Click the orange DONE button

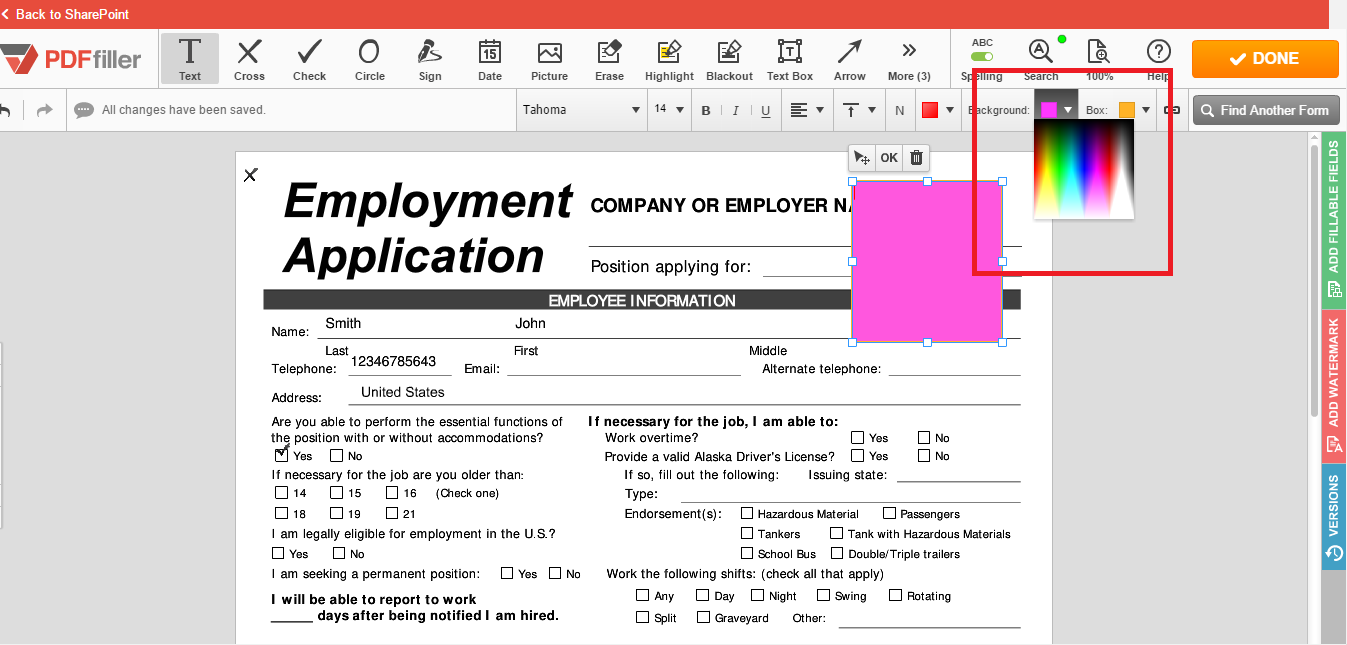point(1265,58)
